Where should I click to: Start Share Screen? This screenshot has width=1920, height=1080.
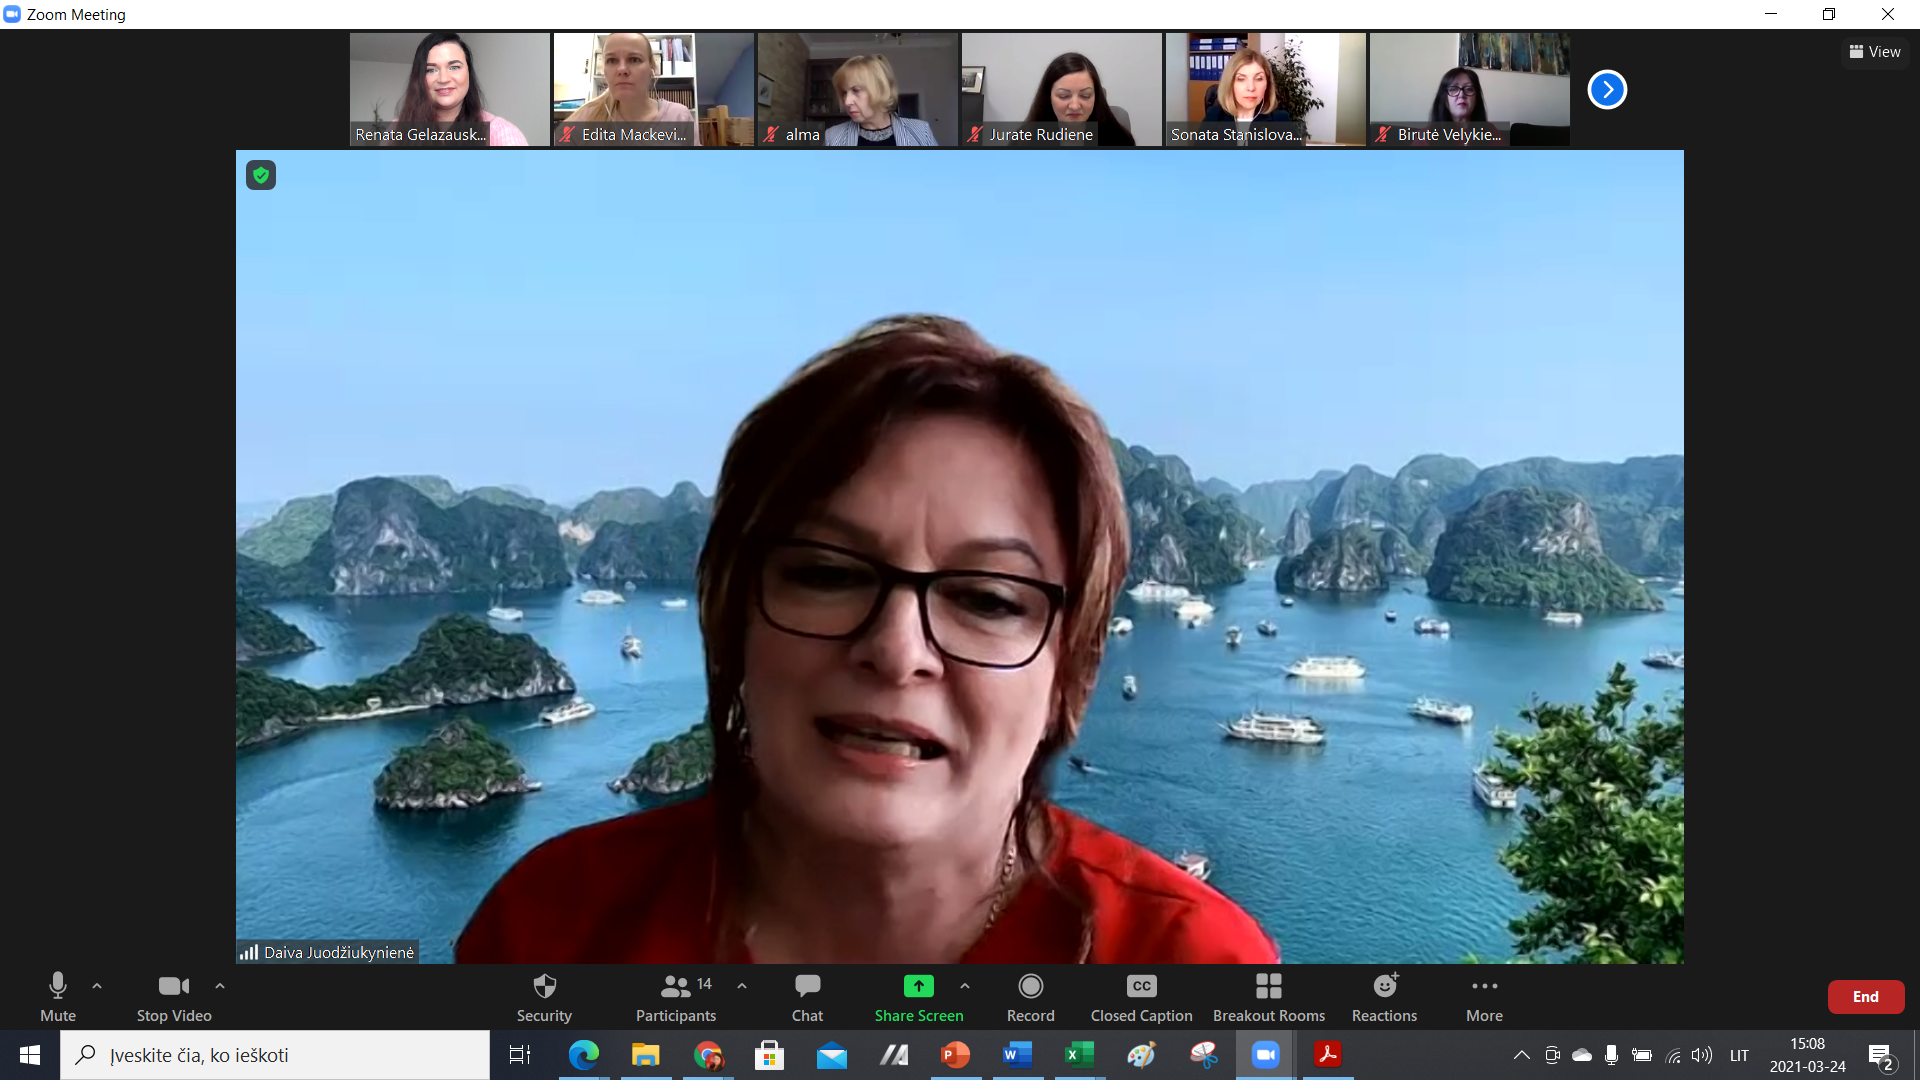pos(919,997)
